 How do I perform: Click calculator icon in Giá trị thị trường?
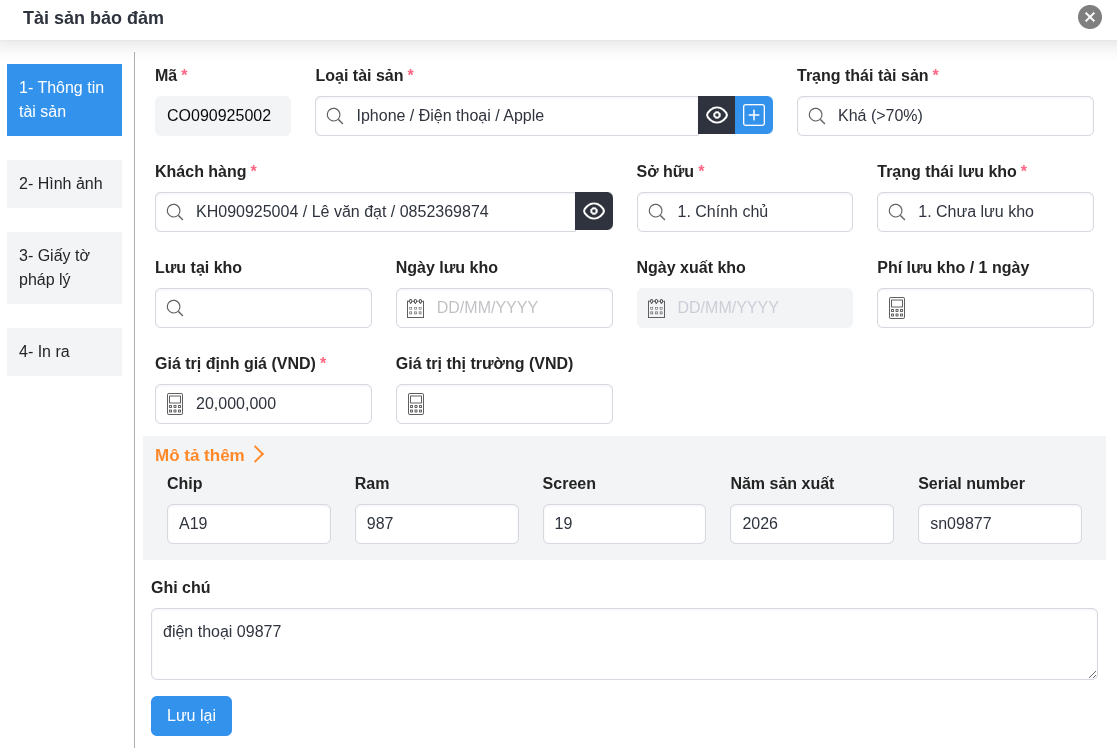point(416,404)
